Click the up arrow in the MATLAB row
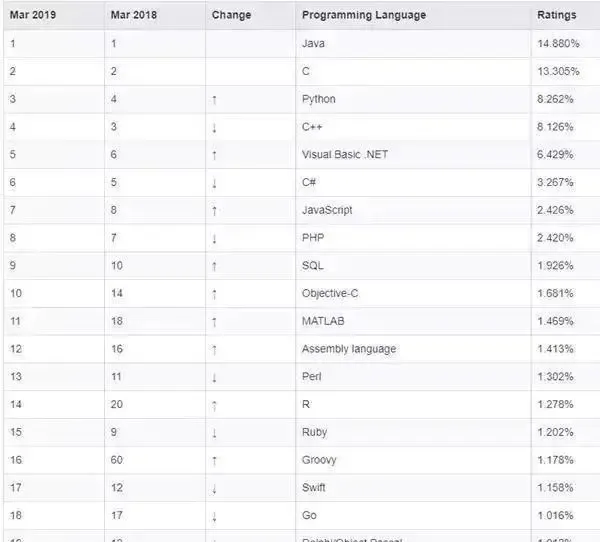Screen dimensions: 600x542 [214, 322]
